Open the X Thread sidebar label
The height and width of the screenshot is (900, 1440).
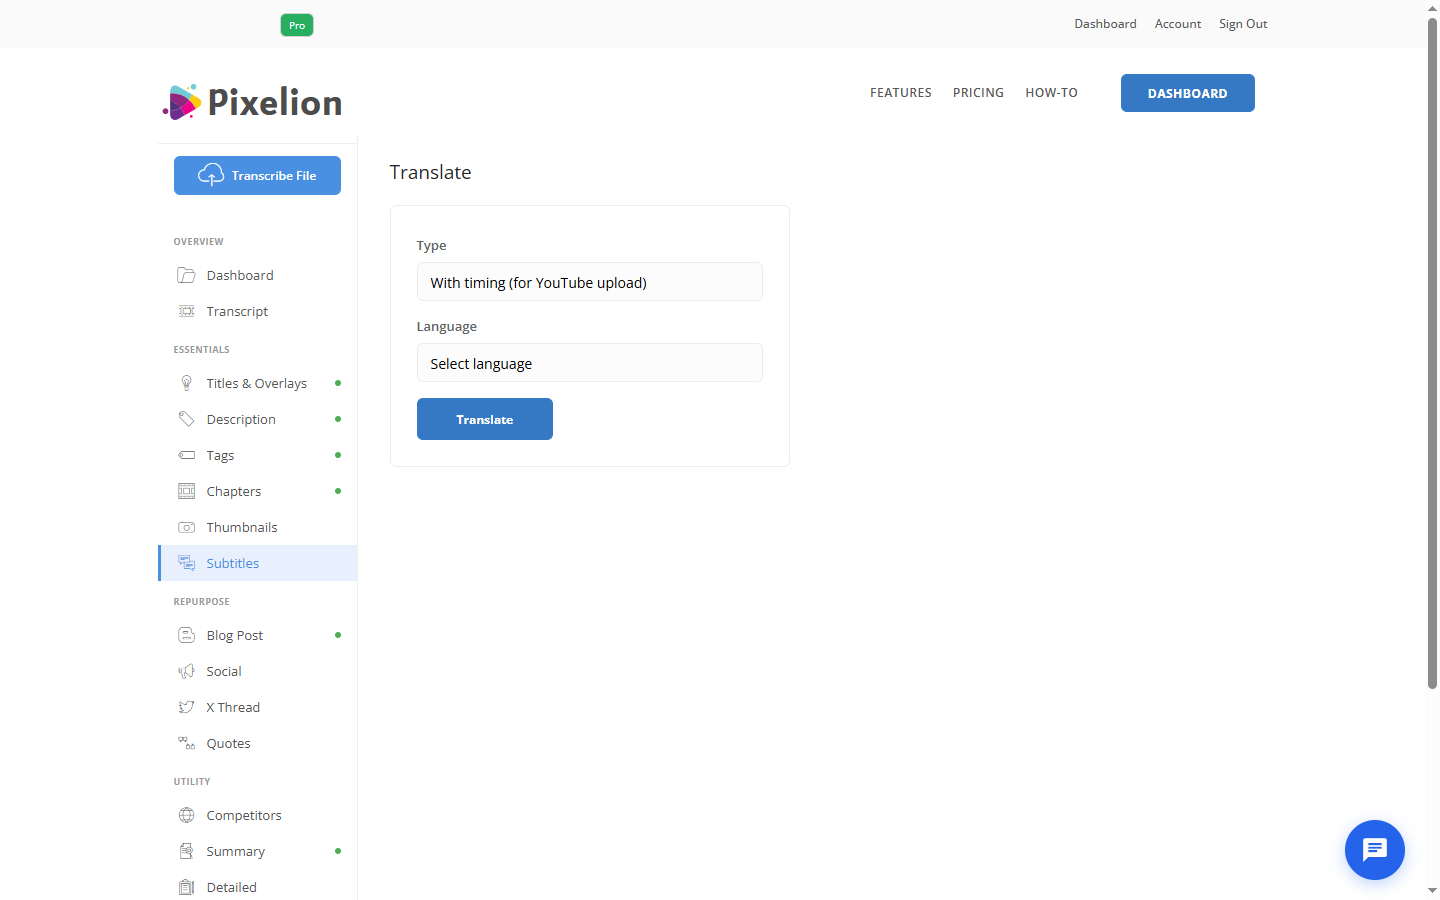pos(233,707)
